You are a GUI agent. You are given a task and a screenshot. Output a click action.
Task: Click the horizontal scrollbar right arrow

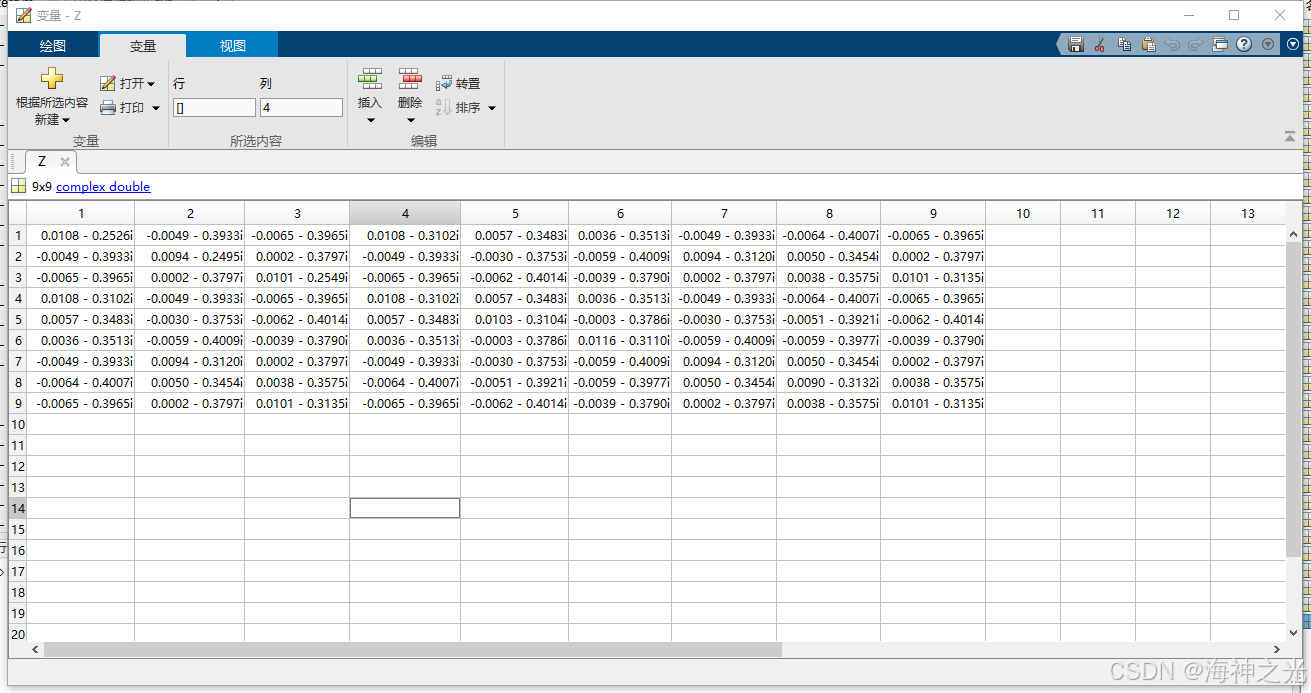tap(1275, 650)
